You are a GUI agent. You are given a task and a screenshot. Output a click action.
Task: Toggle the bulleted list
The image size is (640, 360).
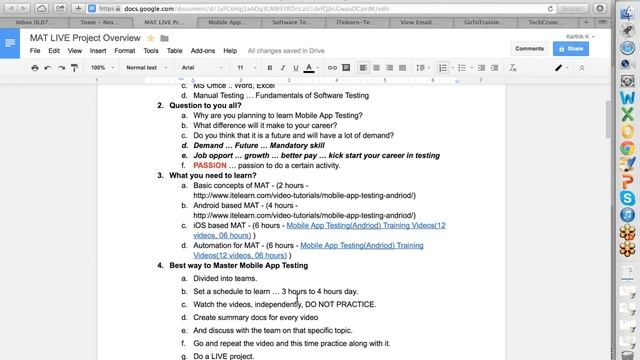(x=462, y=68)
